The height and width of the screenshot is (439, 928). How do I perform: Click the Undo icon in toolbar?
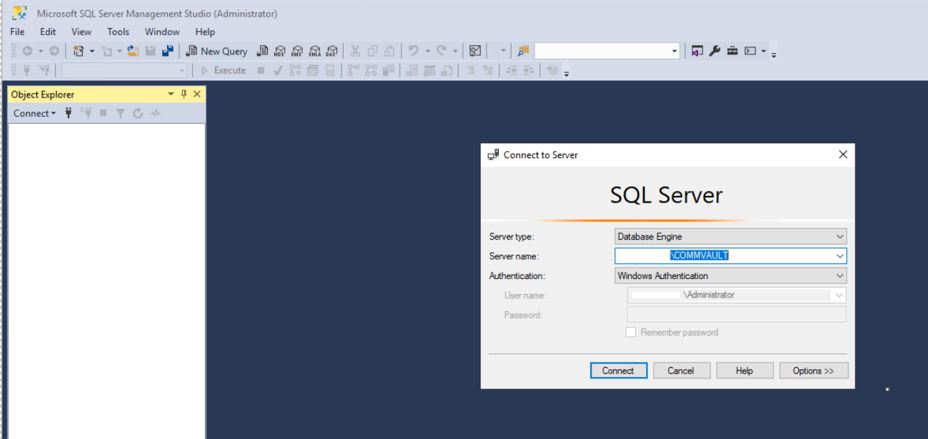pos(414,51)
